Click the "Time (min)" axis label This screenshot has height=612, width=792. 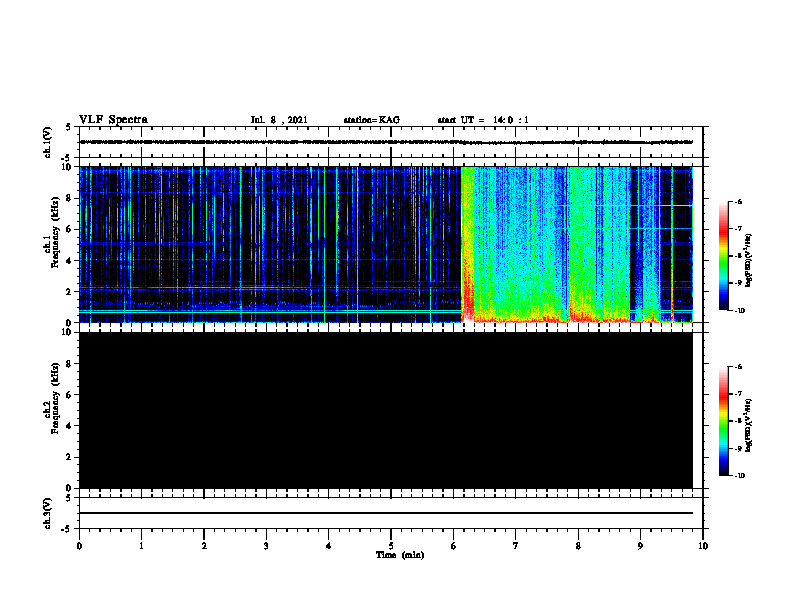[400, 555]
